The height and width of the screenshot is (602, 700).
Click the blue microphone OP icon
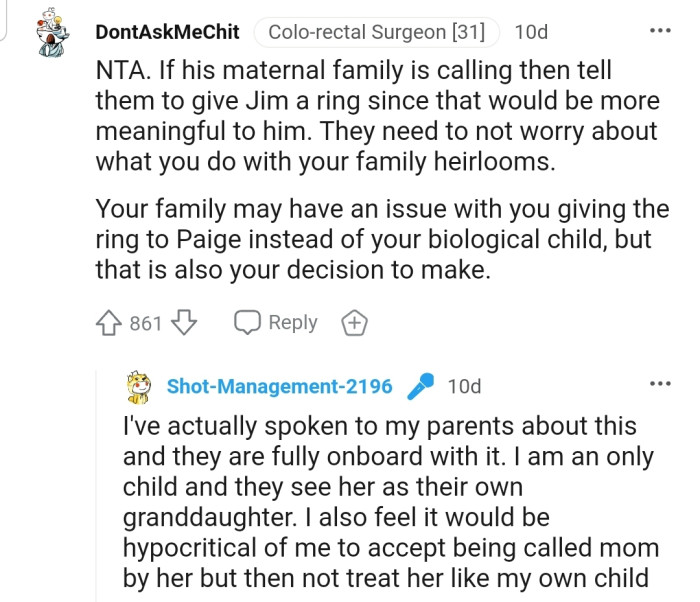coord(424,386)
